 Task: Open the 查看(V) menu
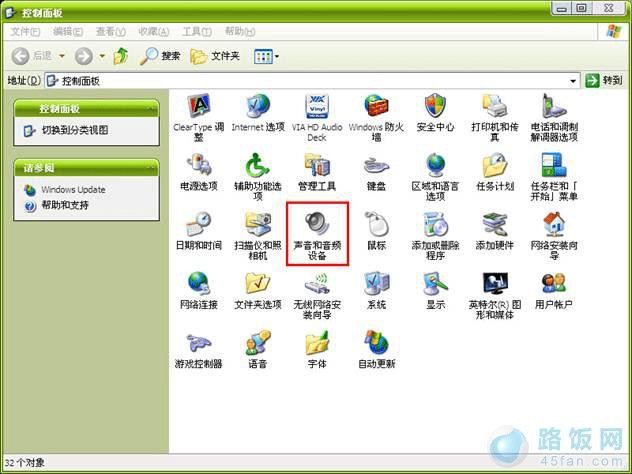pyautogui.click(x=111, y=31)
